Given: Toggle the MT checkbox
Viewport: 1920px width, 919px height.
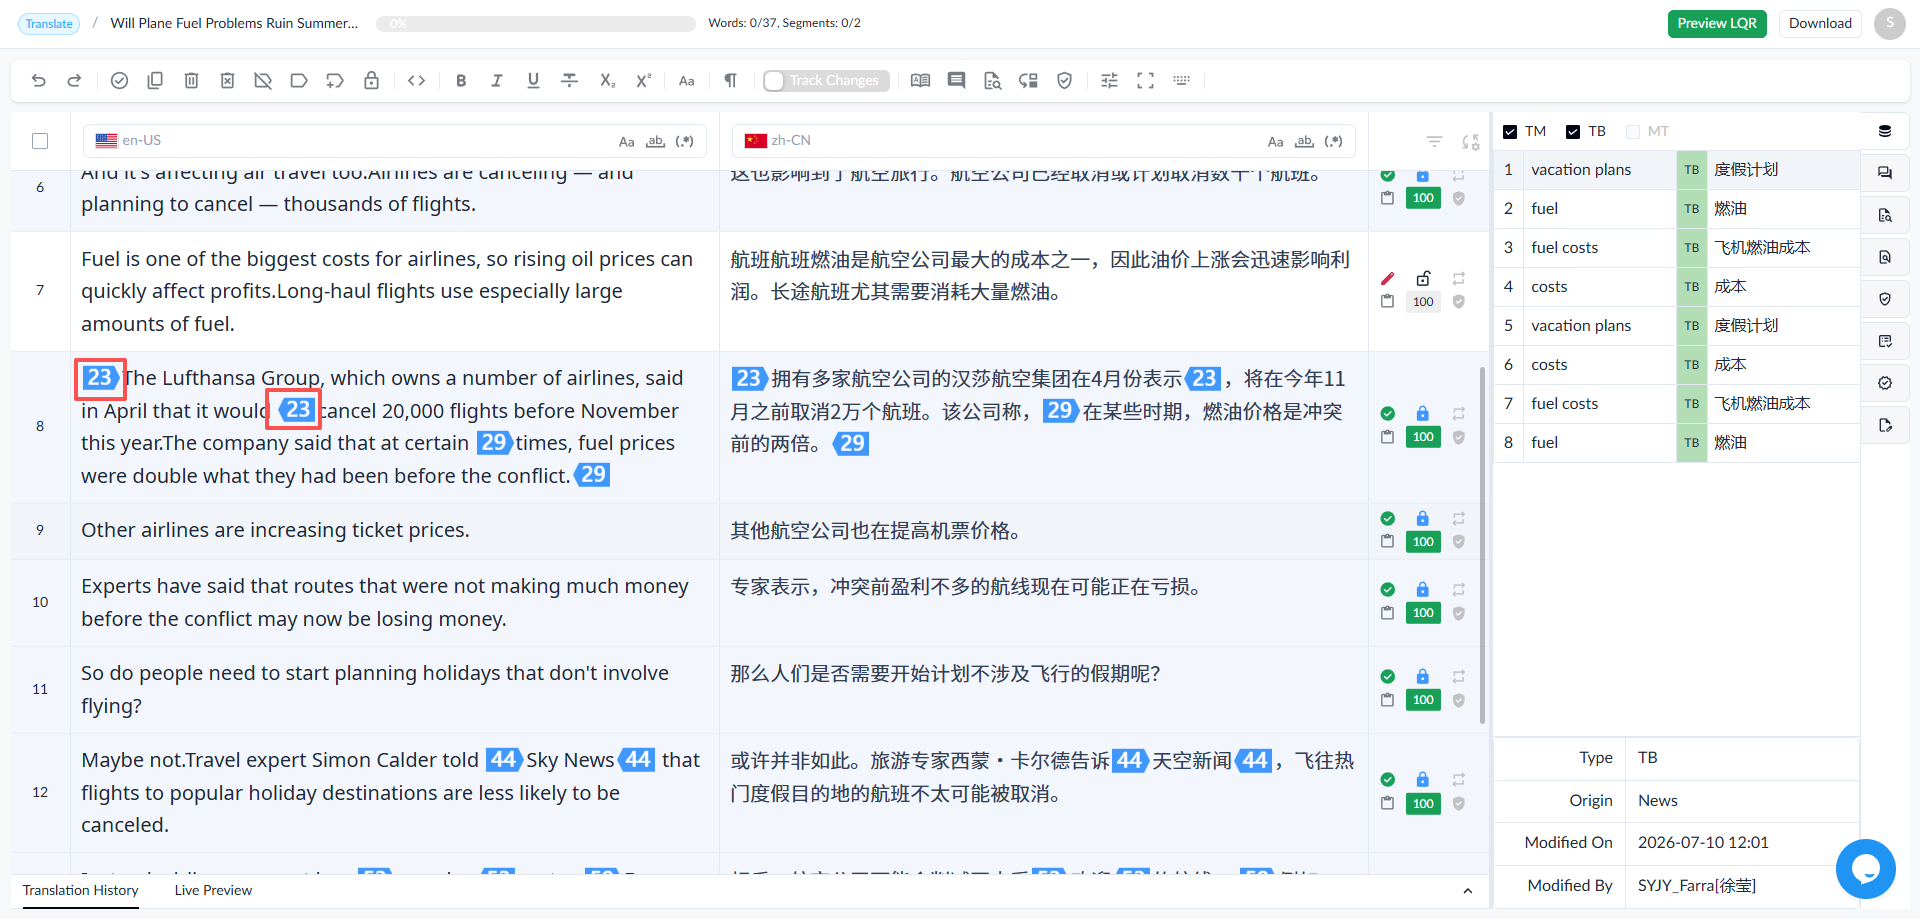Looking at the screenshot, I should [1633, 132].
